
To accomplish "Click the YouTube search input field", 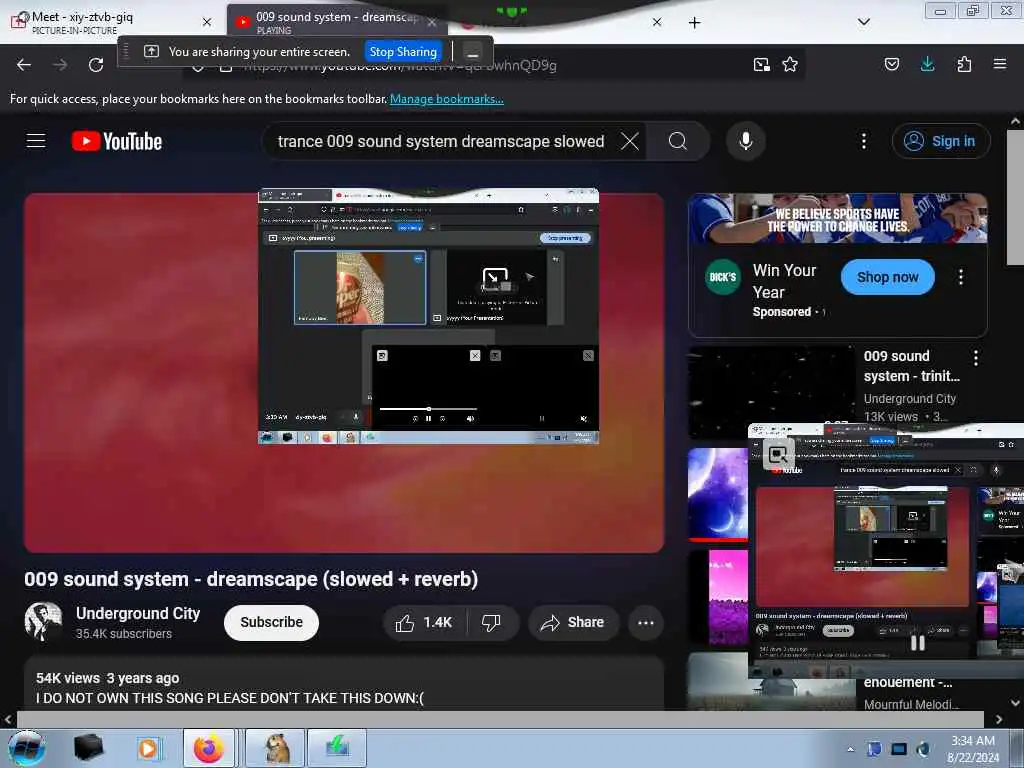I will [441, 141].
